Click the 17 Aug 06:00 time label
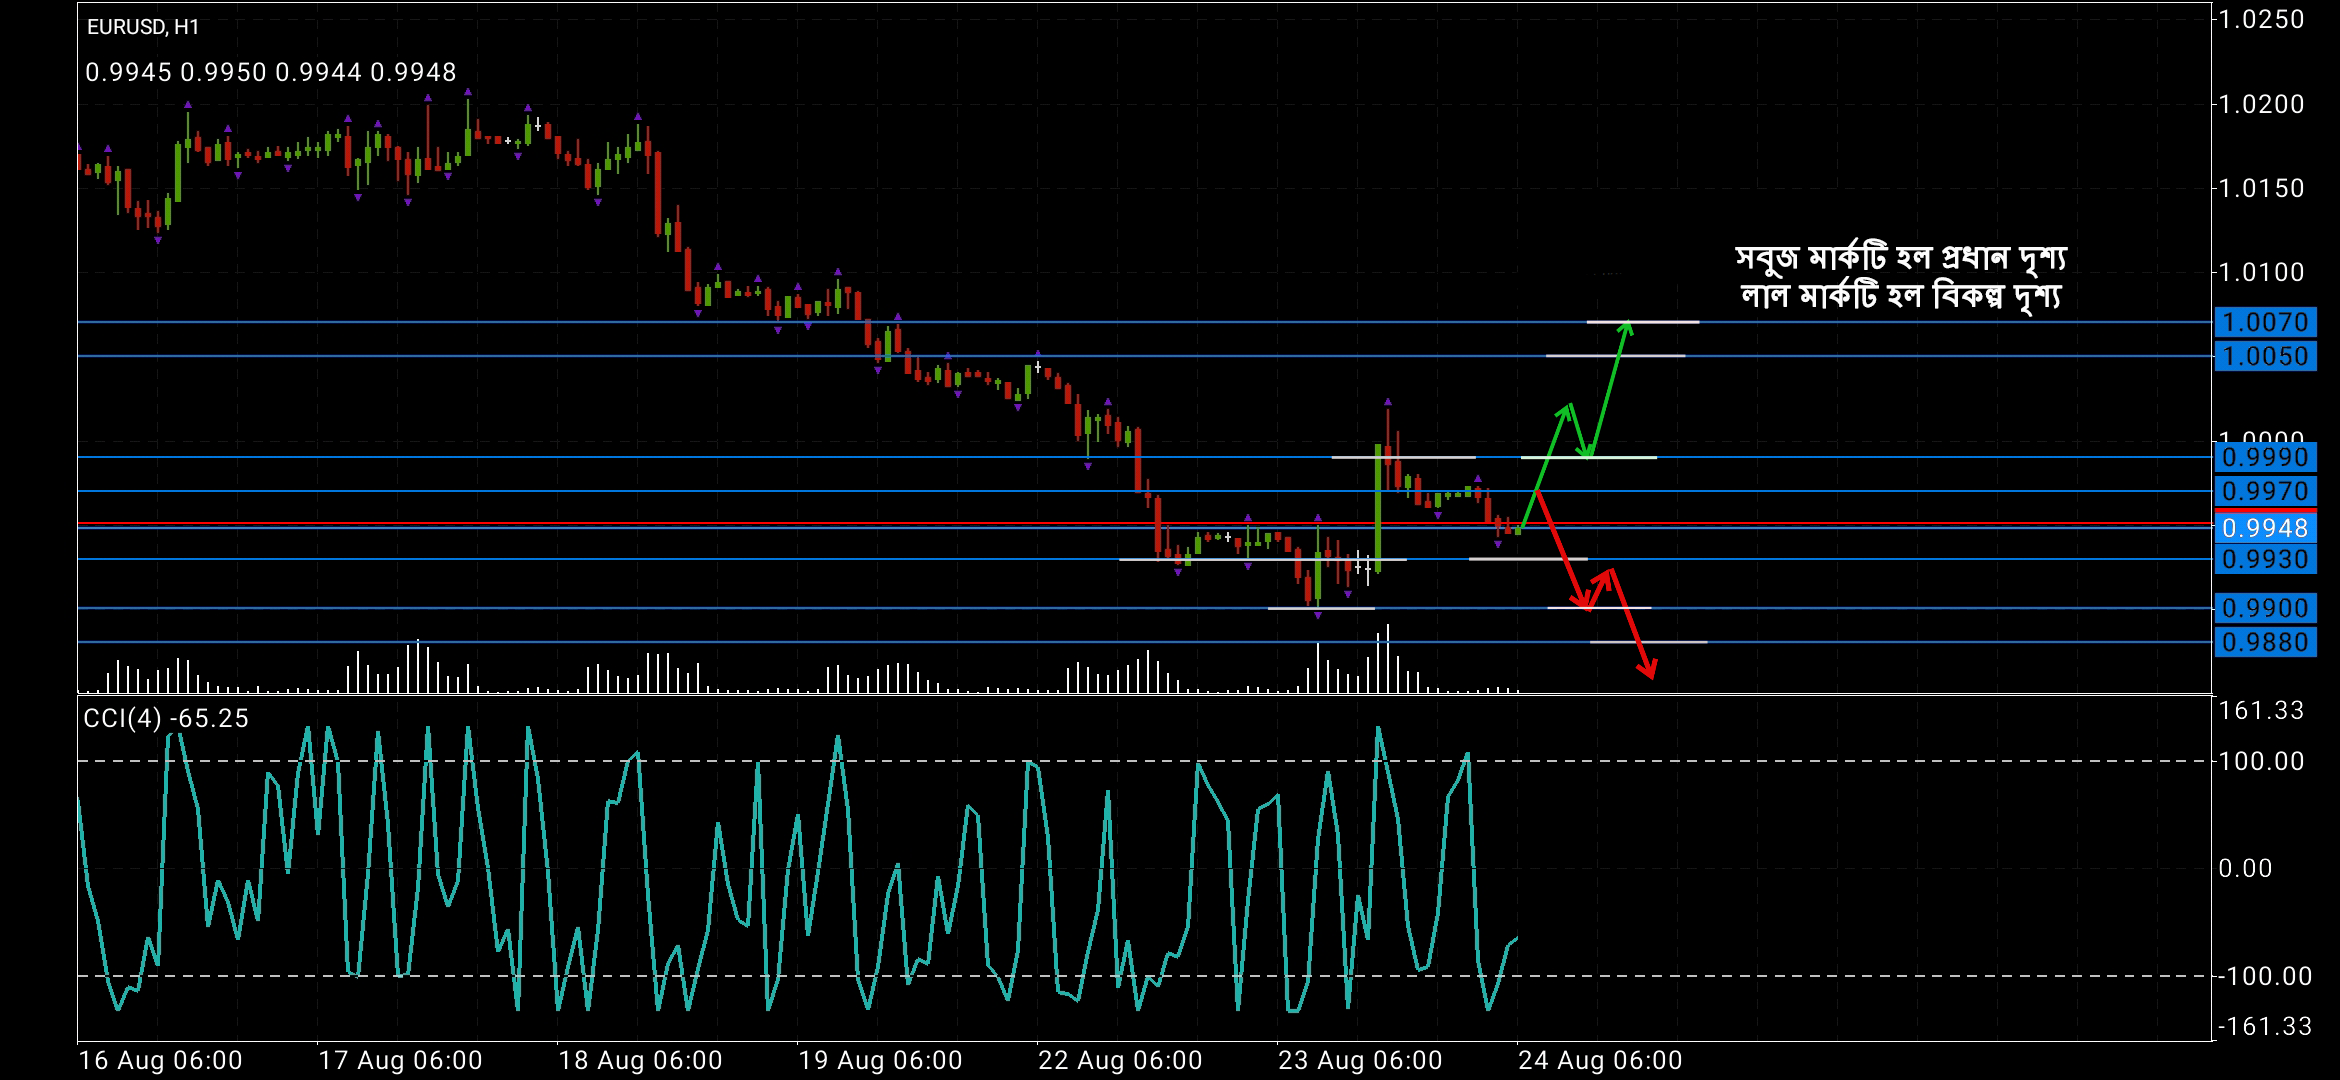 (x=400, y=1060)
